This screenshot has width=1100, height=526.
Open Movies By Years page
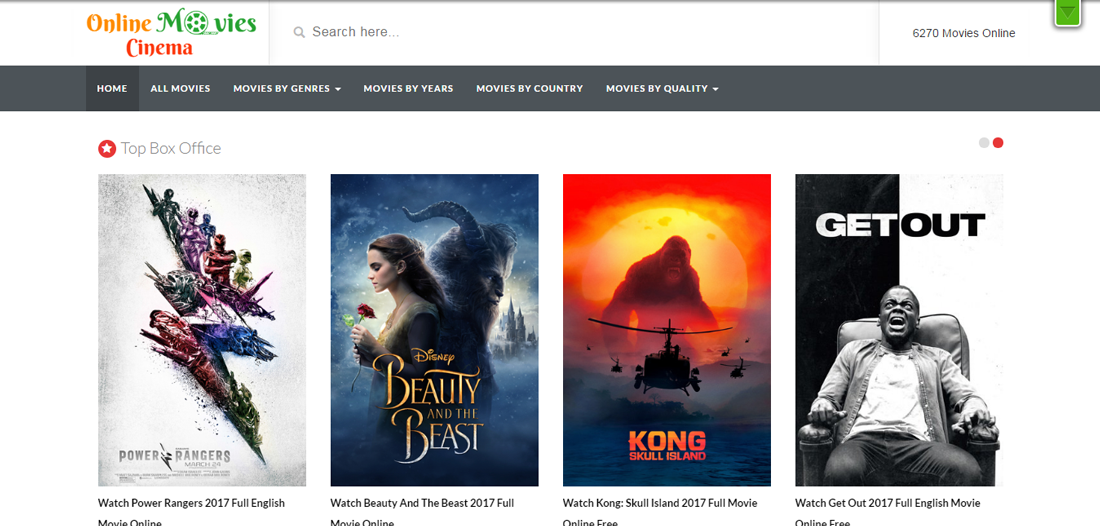tap(408, 88)
